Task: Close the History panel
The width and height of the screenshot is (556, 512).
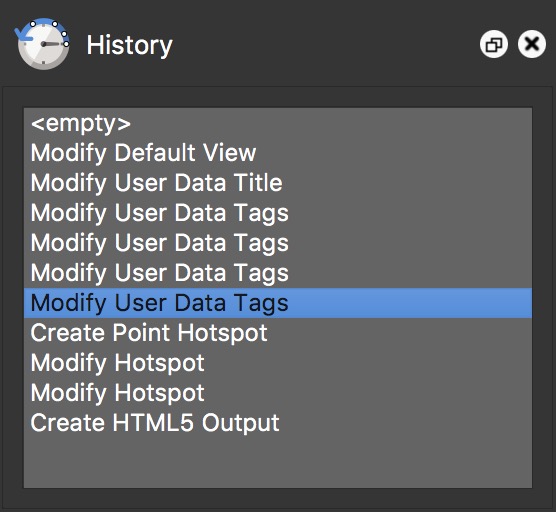Action: coord(532,45)
